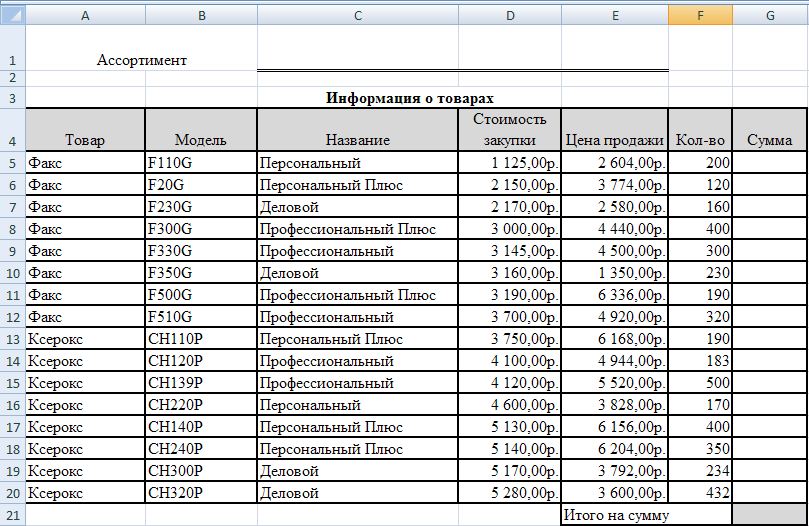Select row 21 header
This screenshot has width=809, height=526.
pyautogui.click(x=12, y=515)
